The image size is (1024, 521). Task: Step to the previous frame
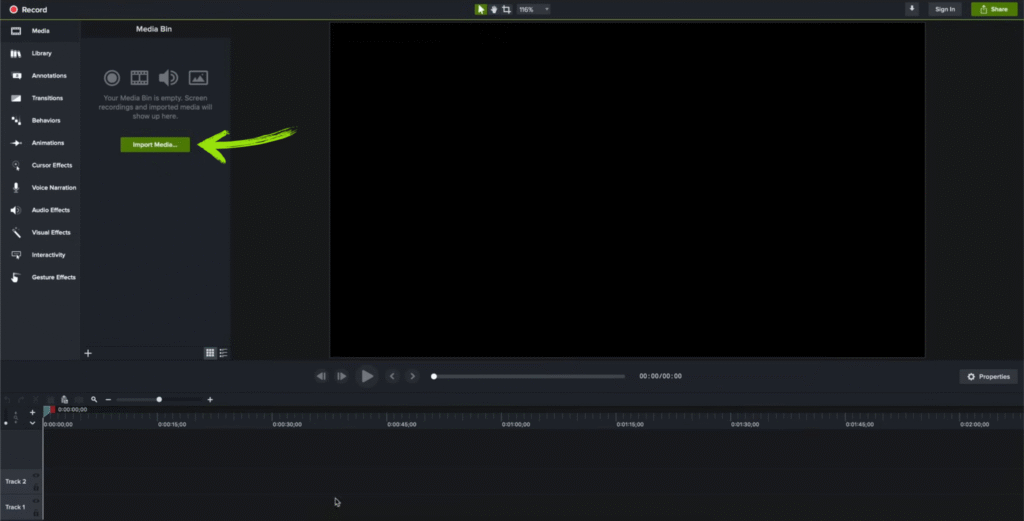[321, 376]
